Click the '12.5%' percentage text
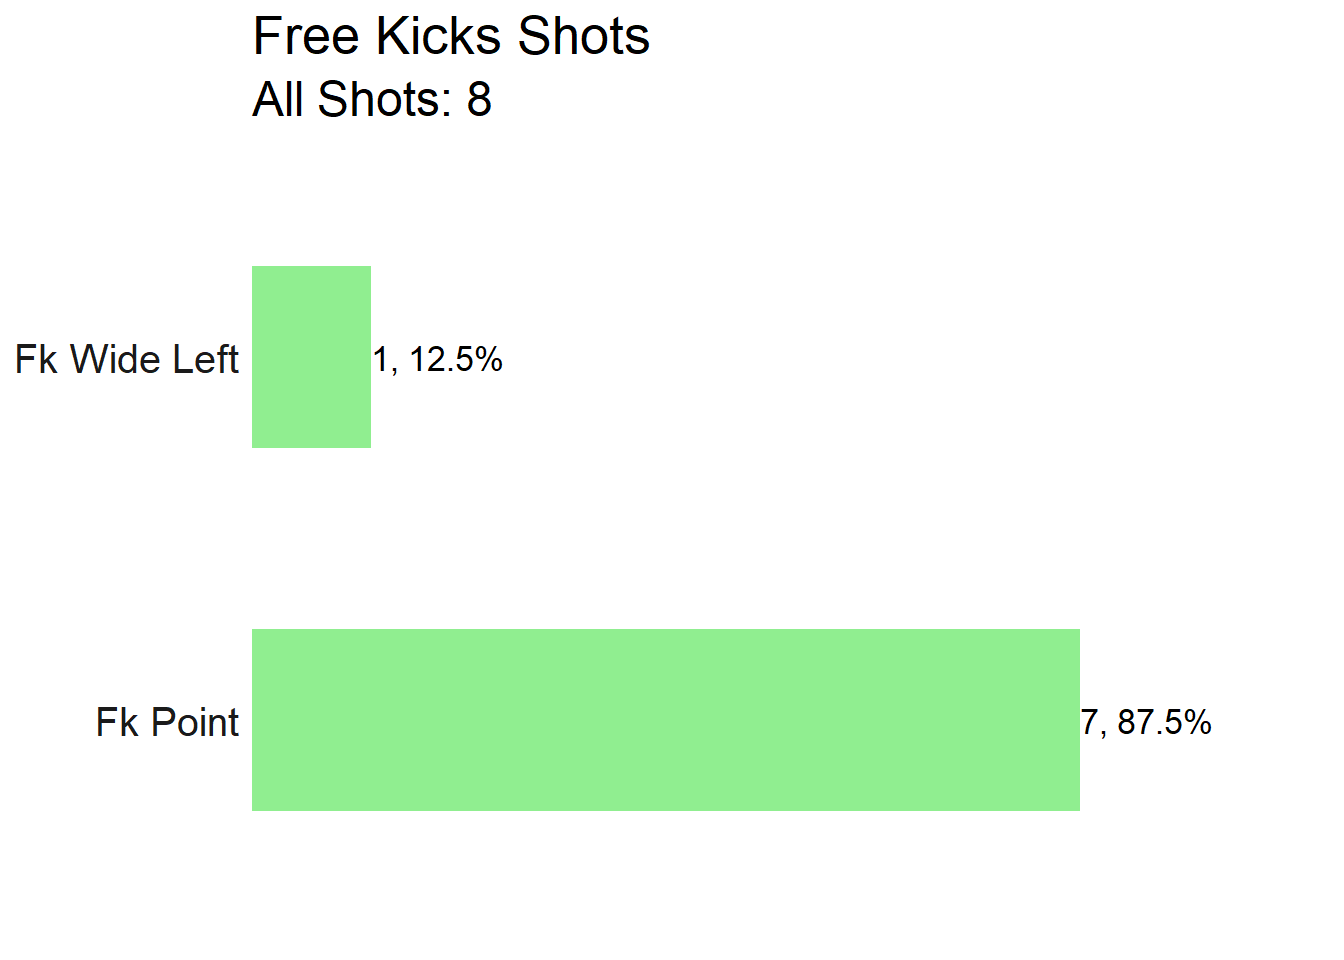This screenshot has width=1344, height=960. [456, 359]
